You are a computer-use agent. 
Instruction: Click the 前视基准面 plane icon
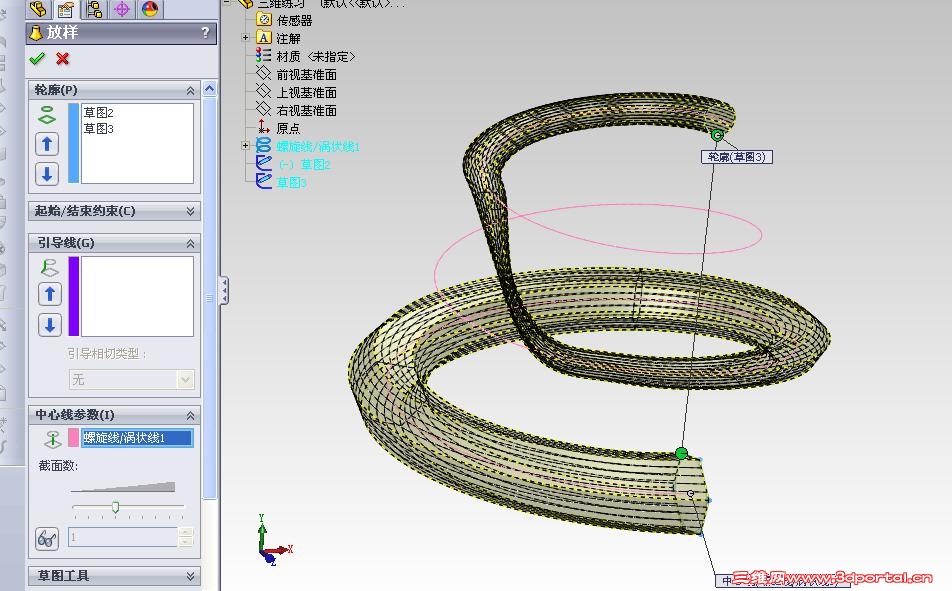(x=264, y=73)
